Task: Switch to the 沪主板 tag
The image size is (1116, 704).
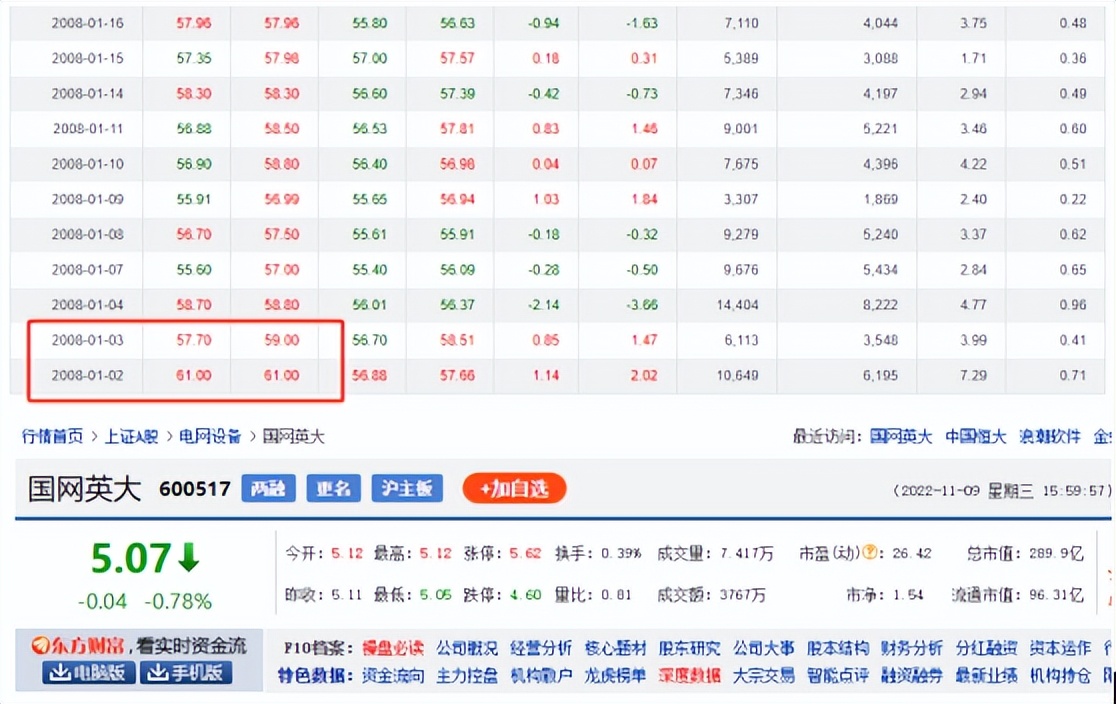Action: [x=405, y=489]
